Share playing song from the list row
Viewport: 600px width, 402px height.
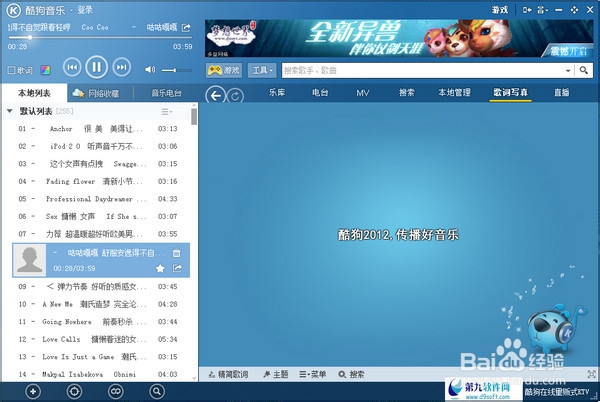click(177, 269)
